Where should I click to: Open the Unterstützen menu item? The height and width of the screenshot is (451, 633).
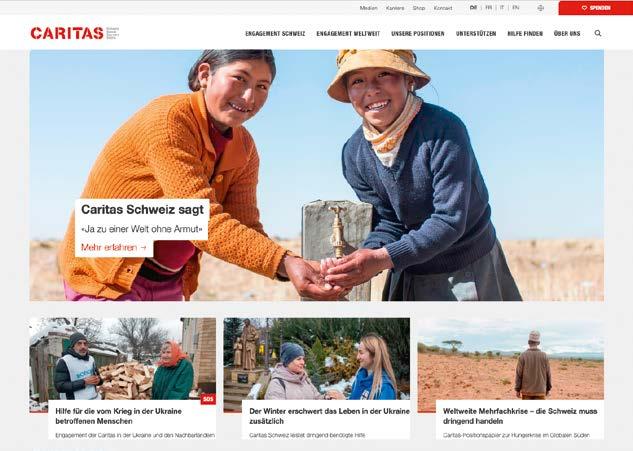pos(476,34)
